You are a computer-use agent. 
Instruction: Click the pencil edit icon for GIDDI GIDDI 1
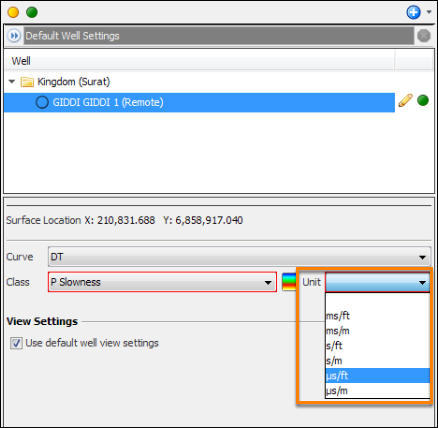coord(405,101)
